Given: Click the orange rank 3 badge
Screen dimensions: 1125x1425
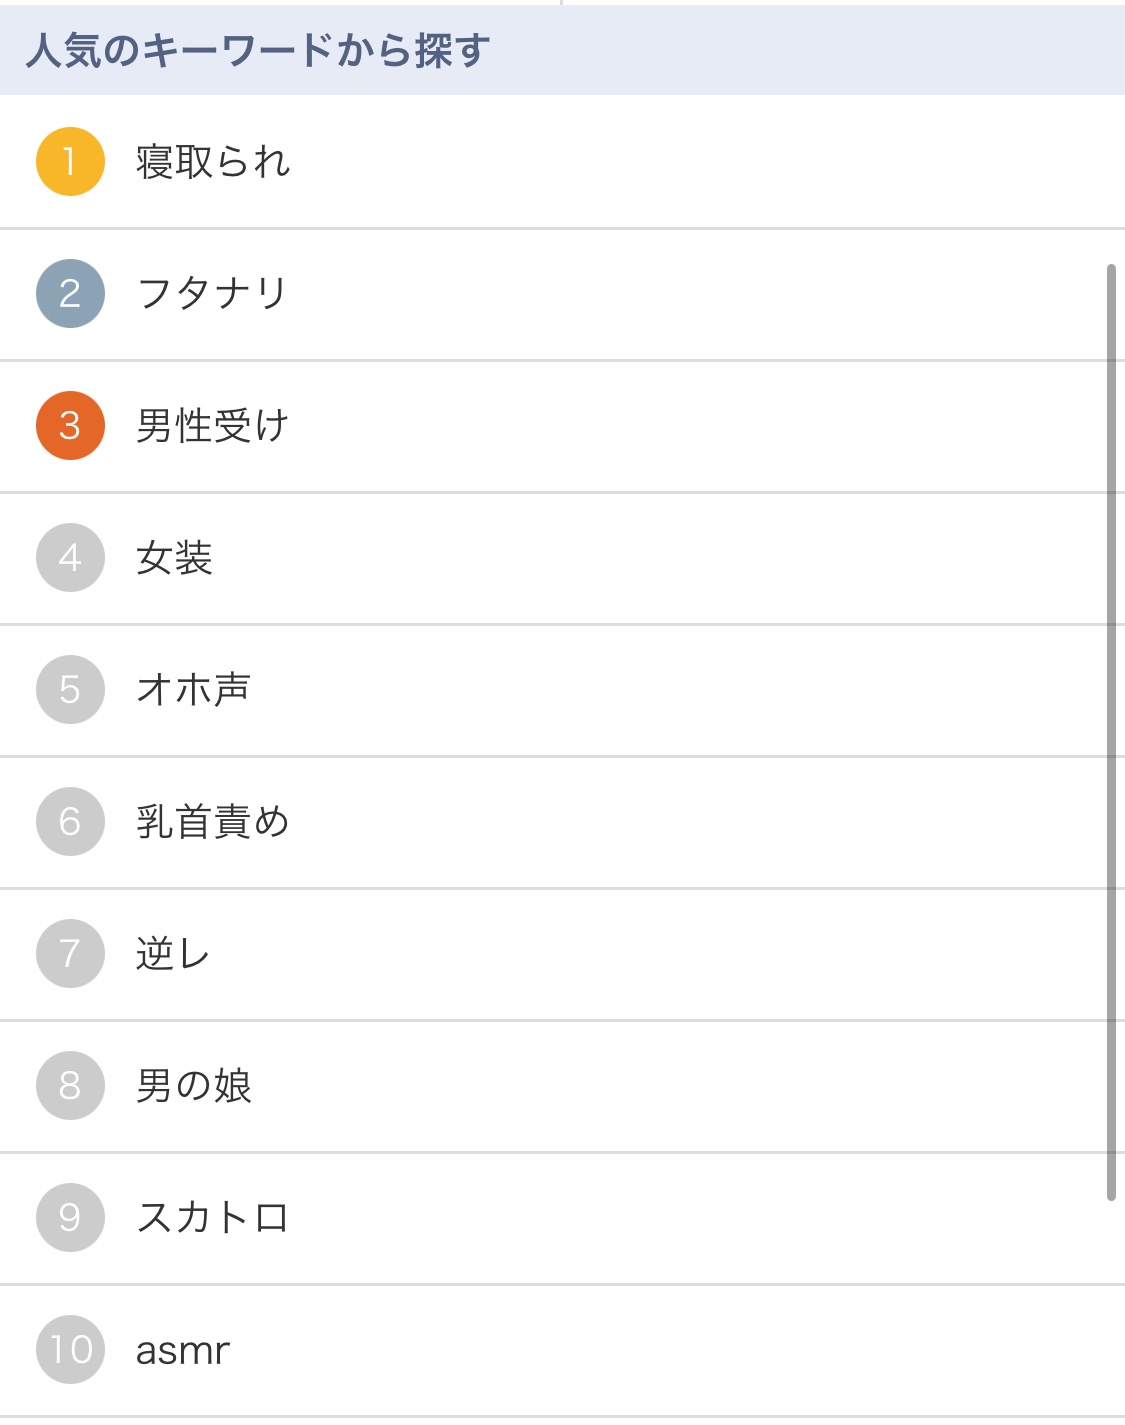Looking at the screenshot, I should click(70, 426).
